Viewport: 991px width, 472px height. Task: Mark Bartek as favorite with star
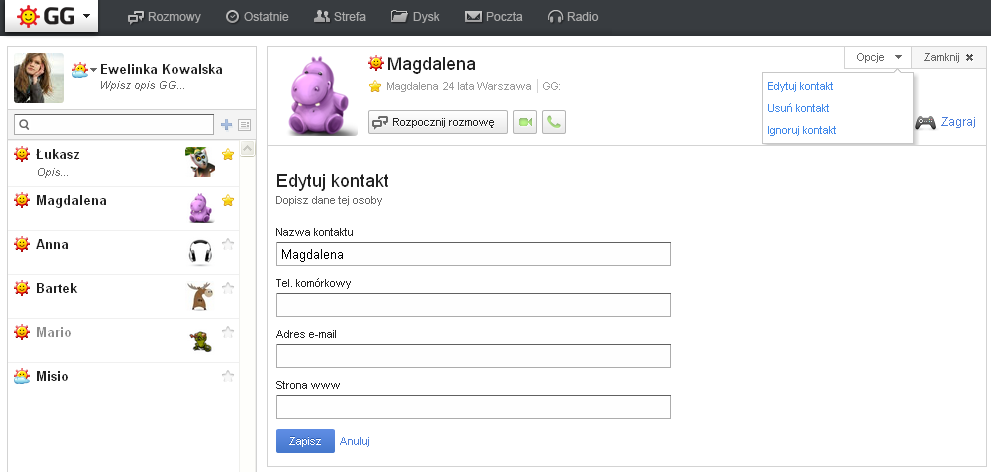228,288
